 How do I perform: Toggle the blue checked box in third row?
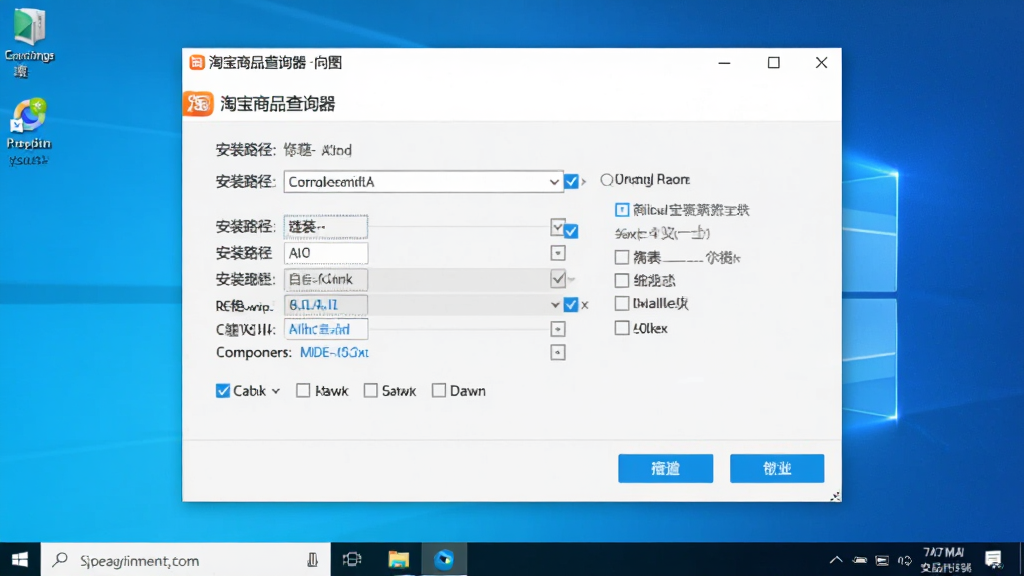(571, 231)
